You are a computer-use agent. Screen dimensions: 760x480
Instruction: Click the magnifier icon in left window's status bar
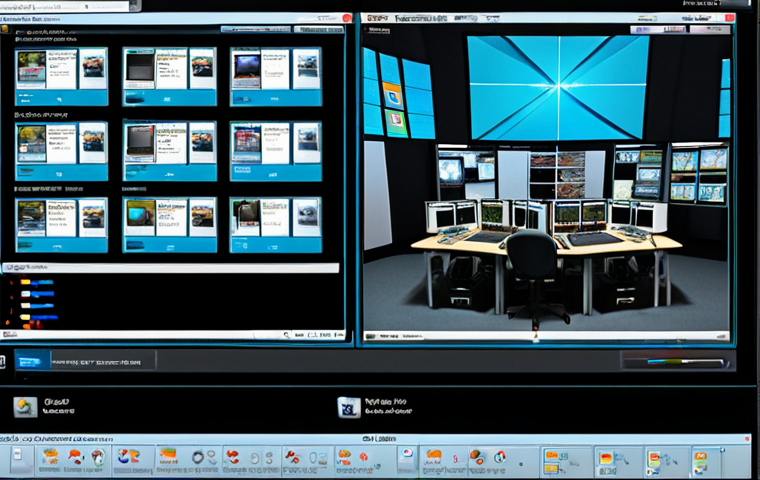tap(286, 335)
